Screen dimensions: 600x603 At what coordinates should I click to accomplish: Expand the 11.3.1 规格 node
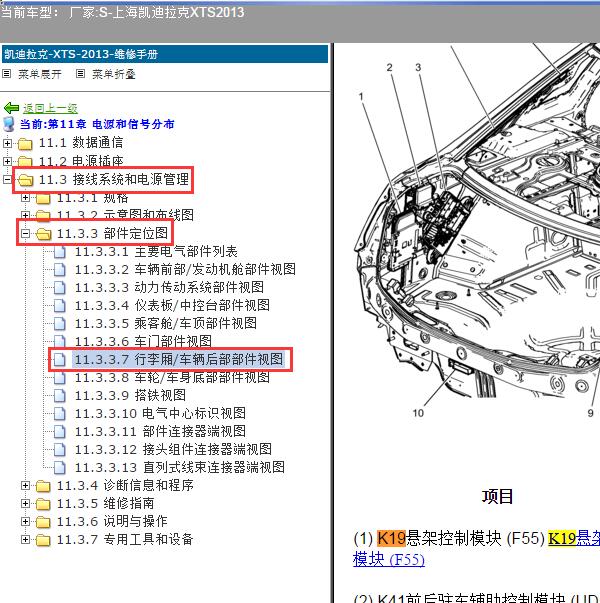tap(25, 198)
